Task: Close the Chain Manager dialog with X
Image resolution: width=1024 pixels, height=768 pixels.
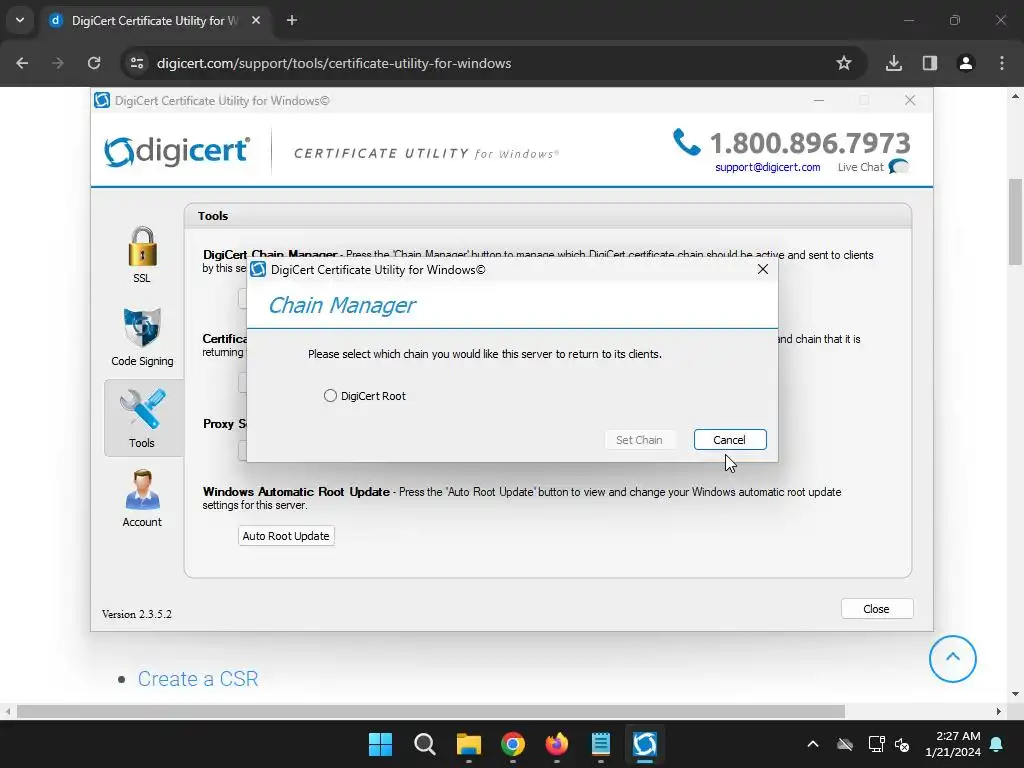Action: (x=762, y=269)
